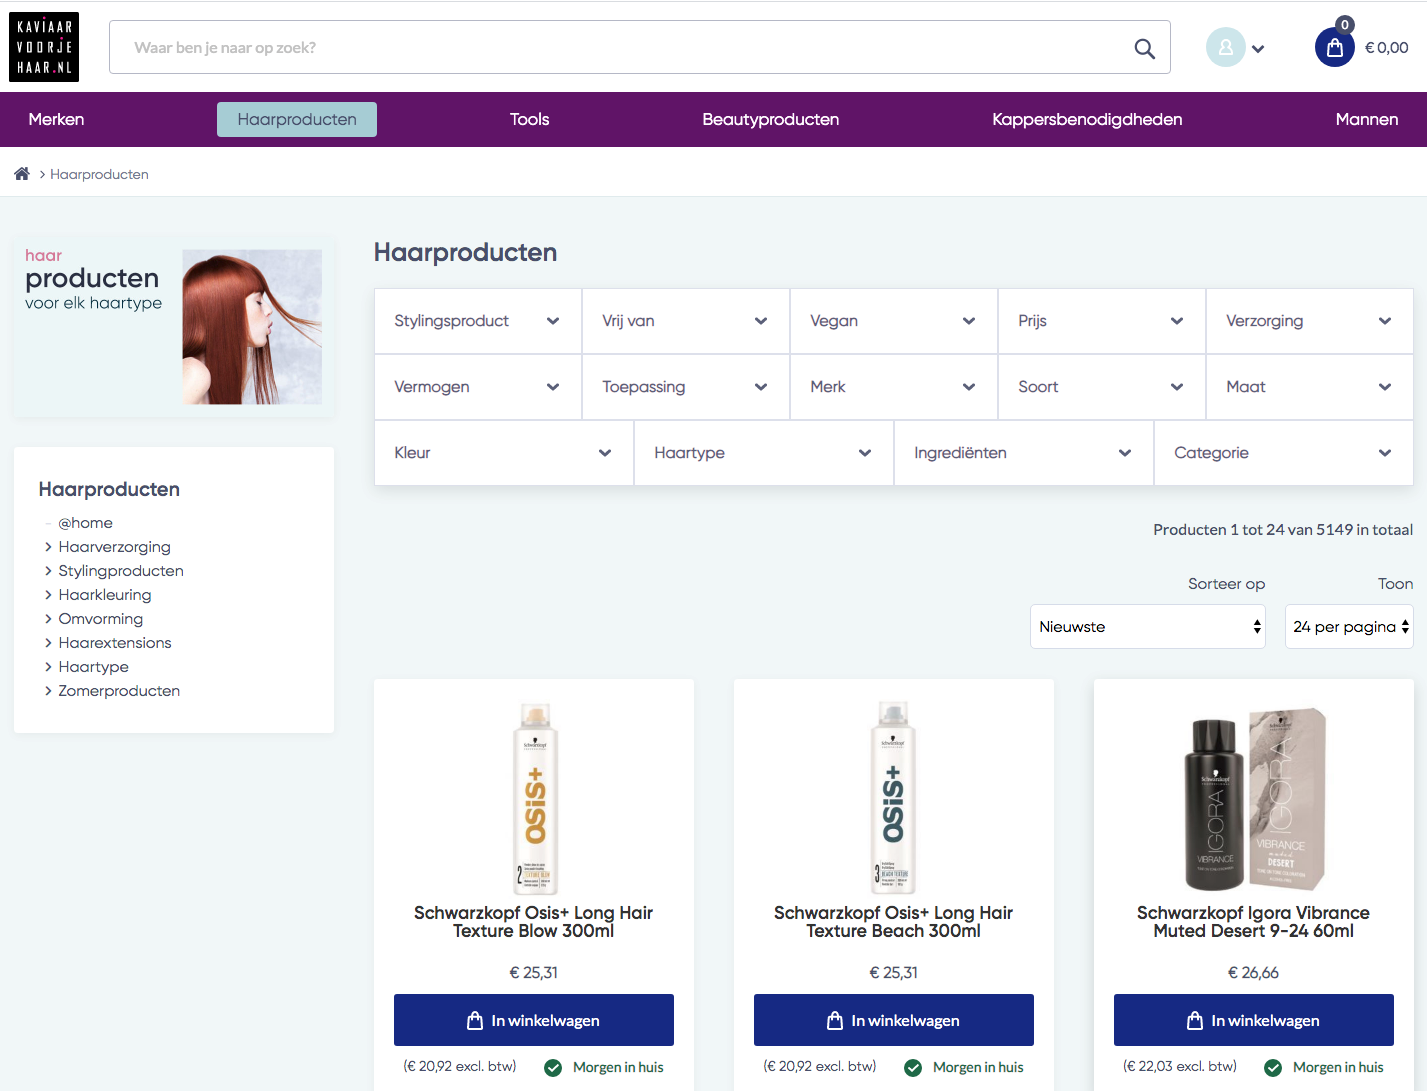Screen dimensions: 1427x1091
Task: Add Texture Blow 300ml to winkelwagen
Action: (x=534, y=1020)
